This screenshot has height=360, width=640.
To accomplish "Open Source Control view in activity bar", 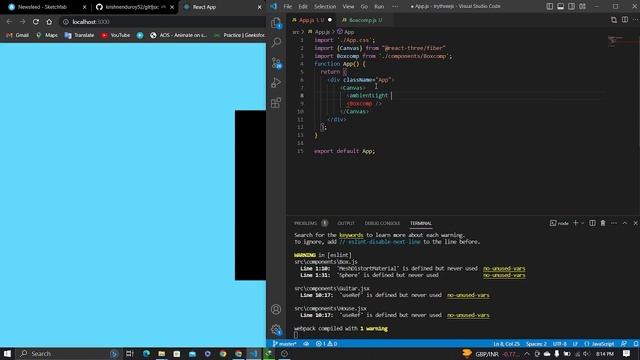I will [x=276, y=62].
